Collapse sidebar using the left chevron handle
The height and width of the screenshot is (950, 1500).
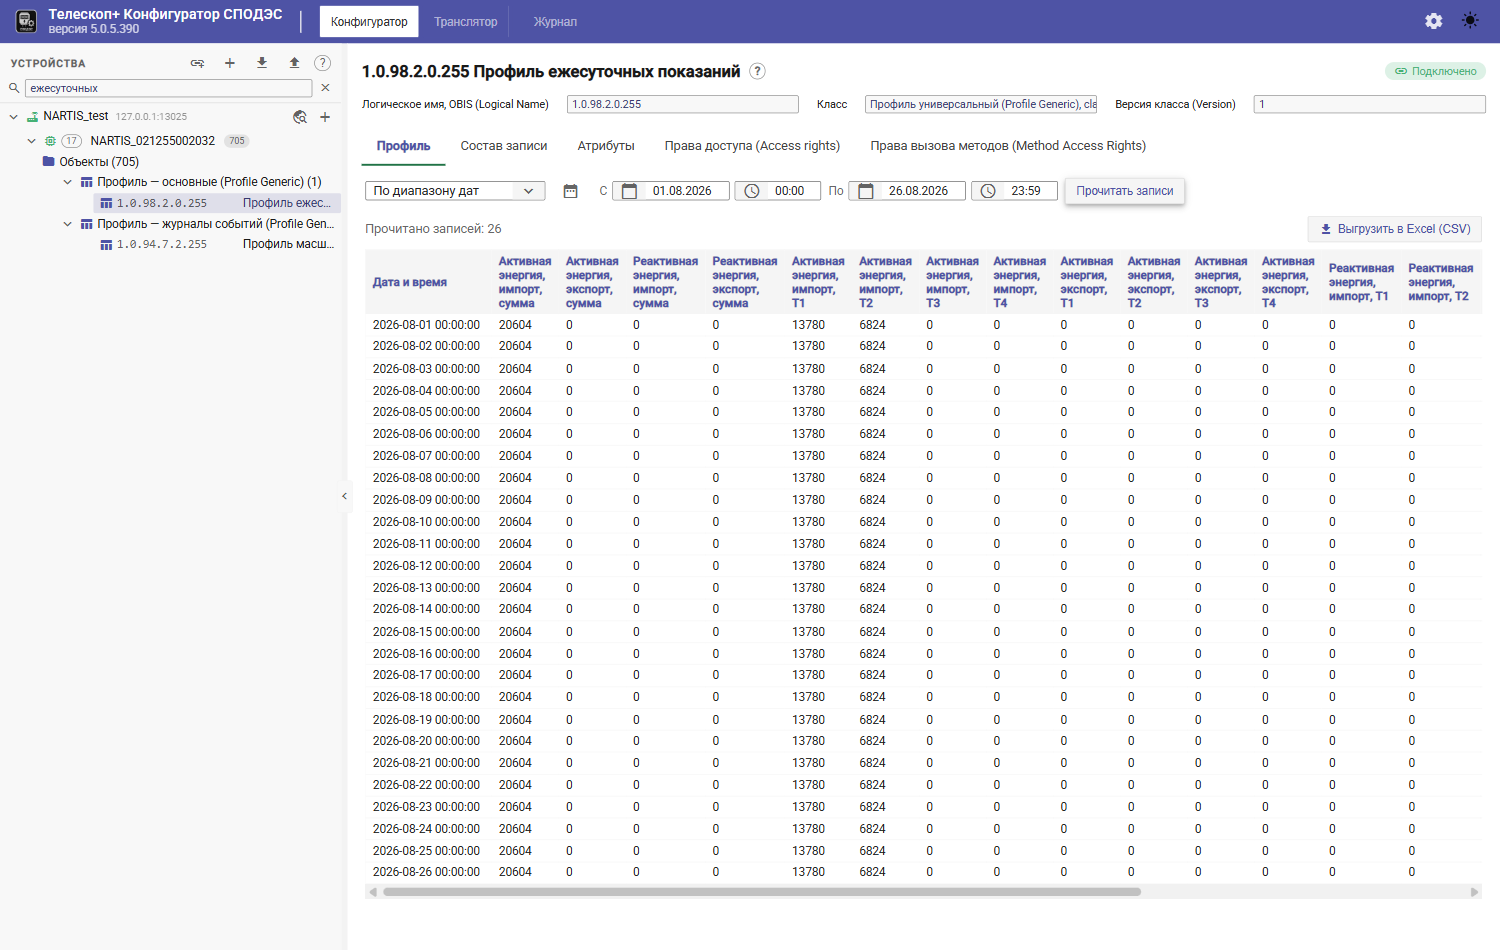[345, 496]
